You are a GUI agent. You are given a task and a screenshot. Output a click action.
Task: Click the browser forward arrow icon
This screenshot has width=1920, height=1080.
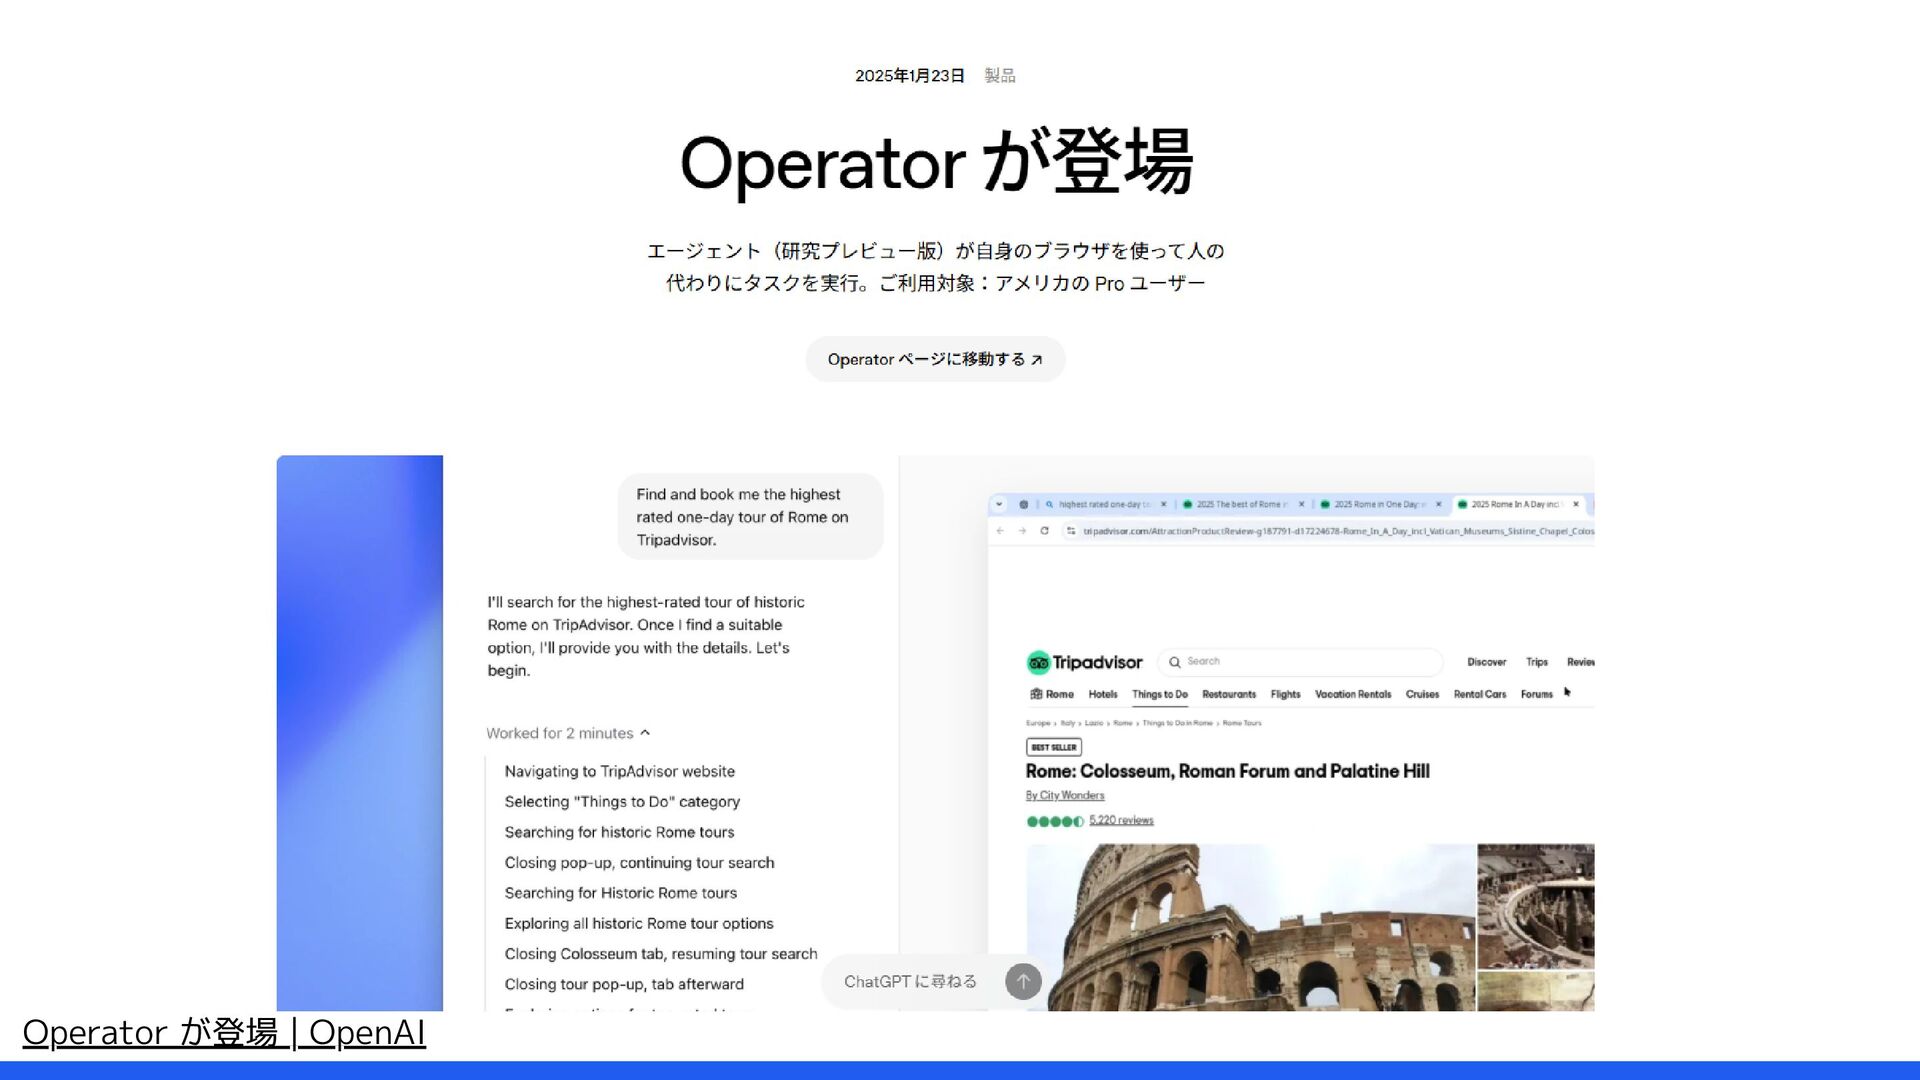pyautogui.click(x=1022, y=531)
